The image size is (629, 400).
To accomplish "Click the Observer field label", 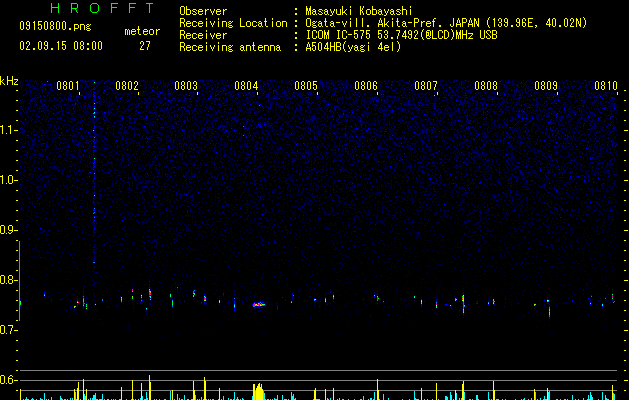I will point(203,11).
